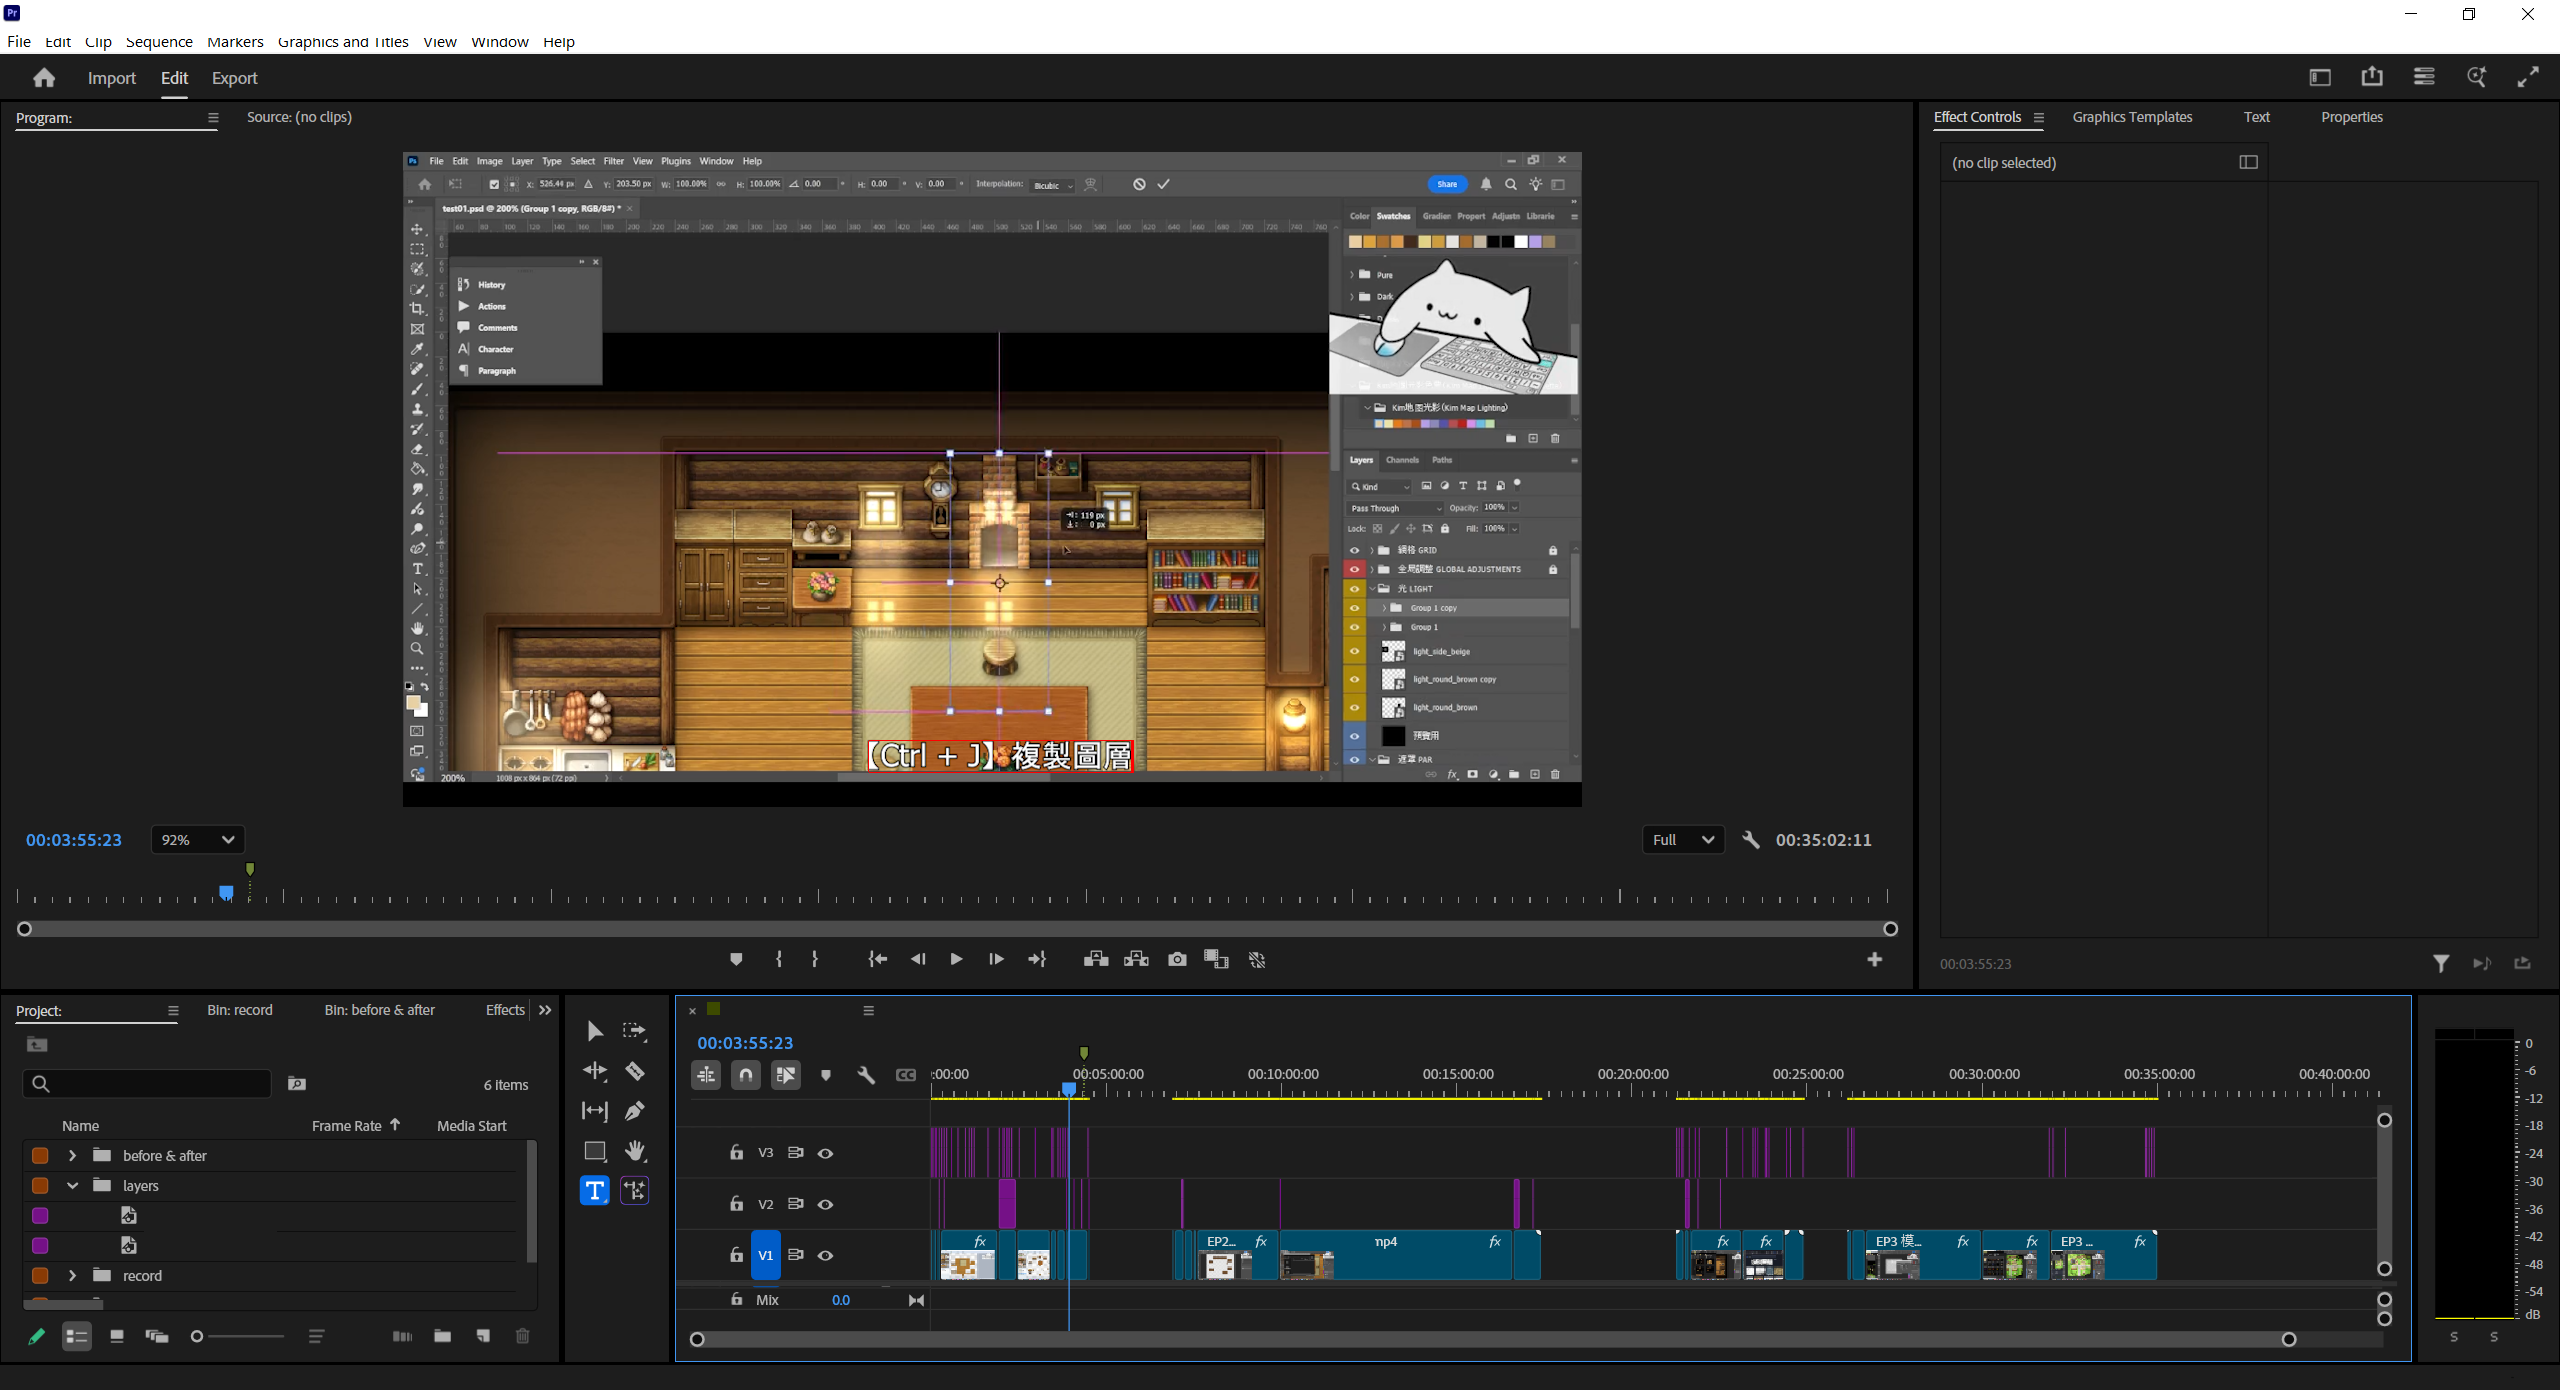Toggle V2 track lock
This screenshot has width=2560, height=1390.
pyautogui.click(x=737, y=1203)
